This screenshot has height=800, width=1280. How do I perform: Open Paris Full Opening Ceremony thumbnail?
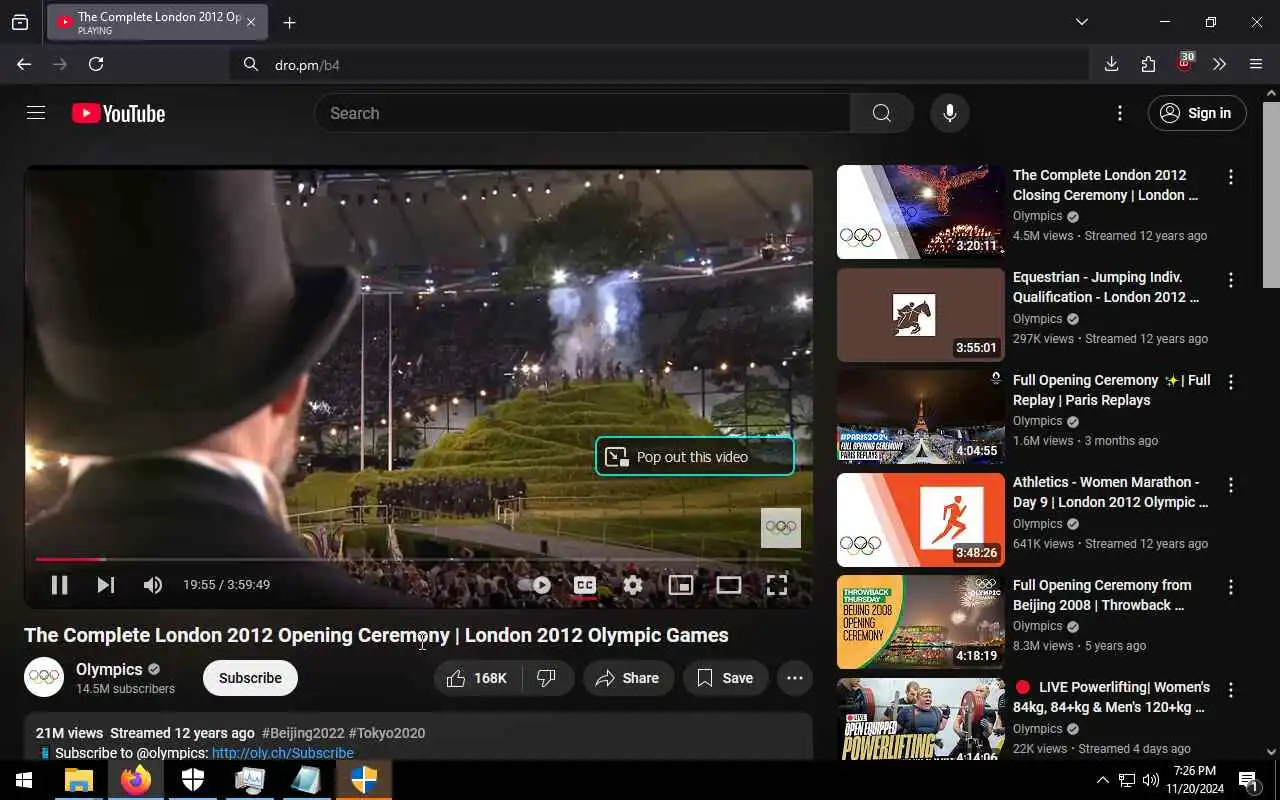click(x=921, y=417)
